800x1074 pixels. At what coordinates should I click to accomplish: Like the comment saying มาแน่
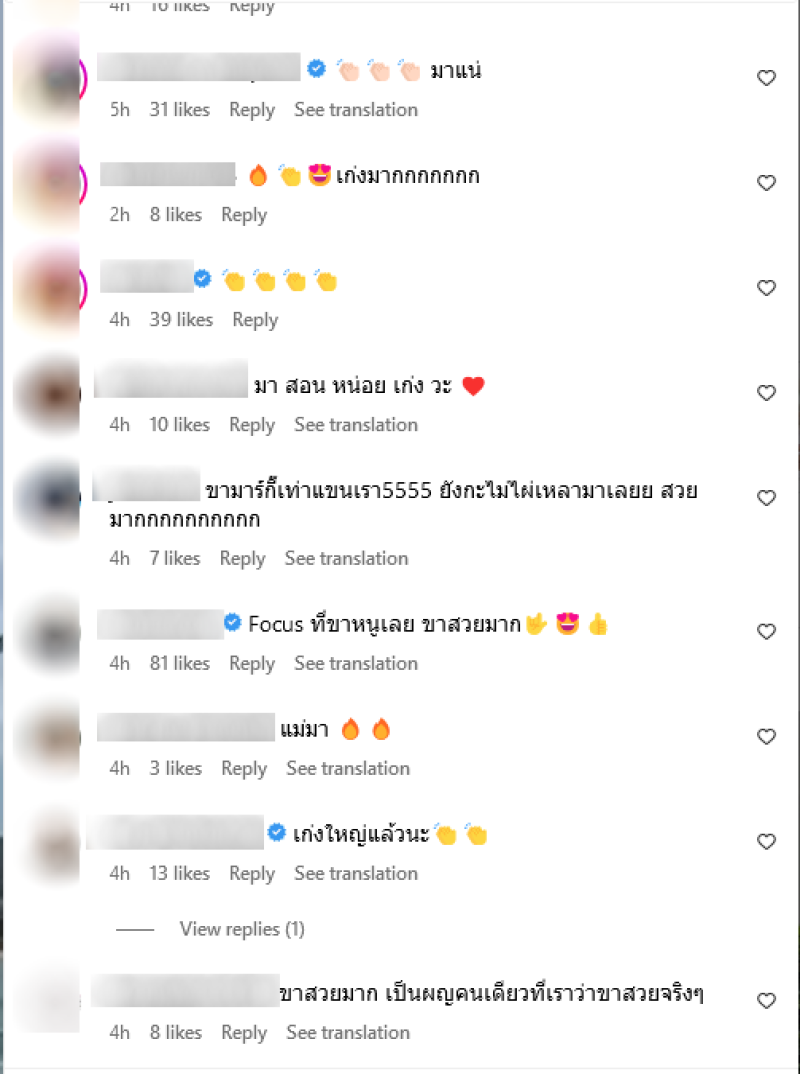pos(766,78)
